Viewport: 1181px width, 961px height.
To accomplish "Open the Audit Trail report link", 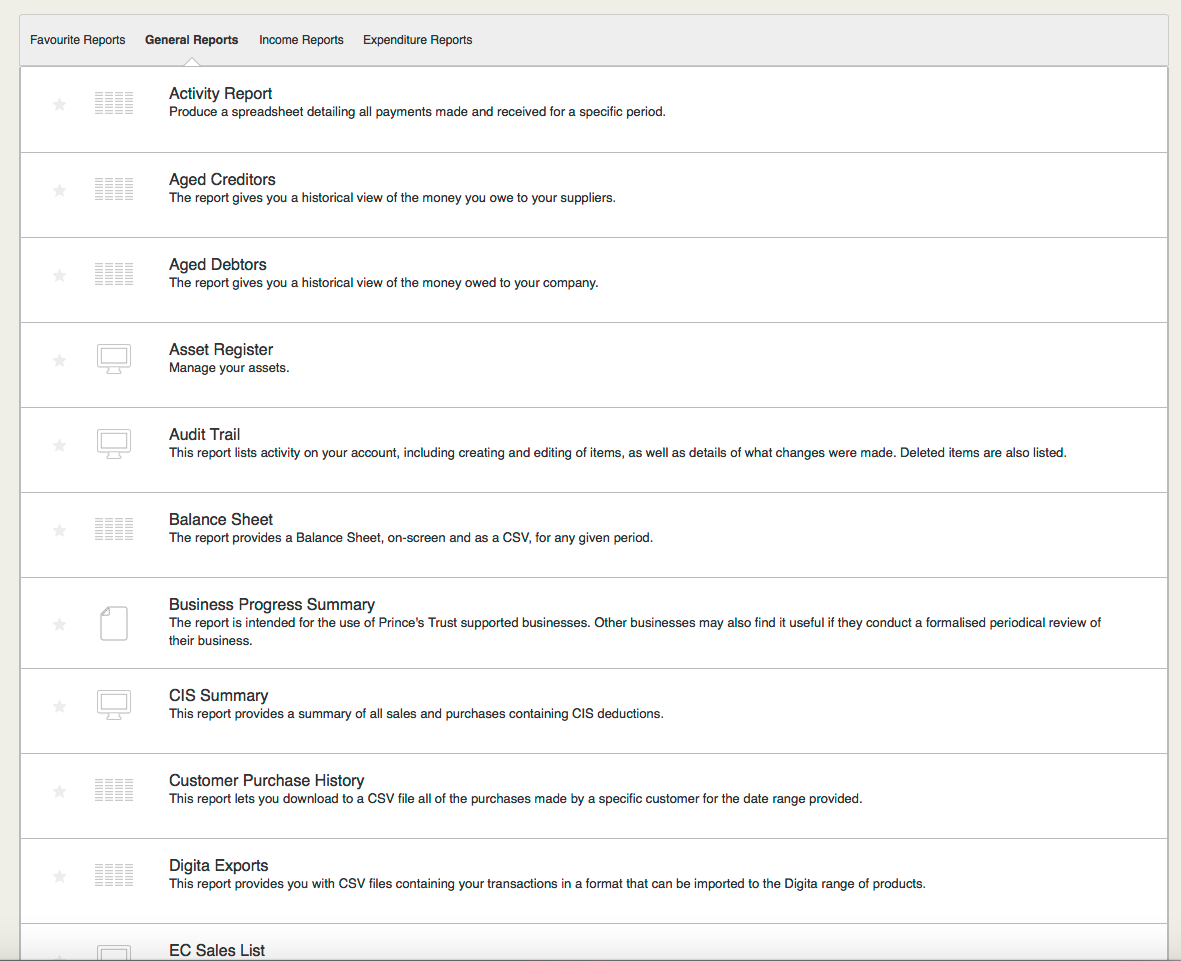I will (204, 435).
